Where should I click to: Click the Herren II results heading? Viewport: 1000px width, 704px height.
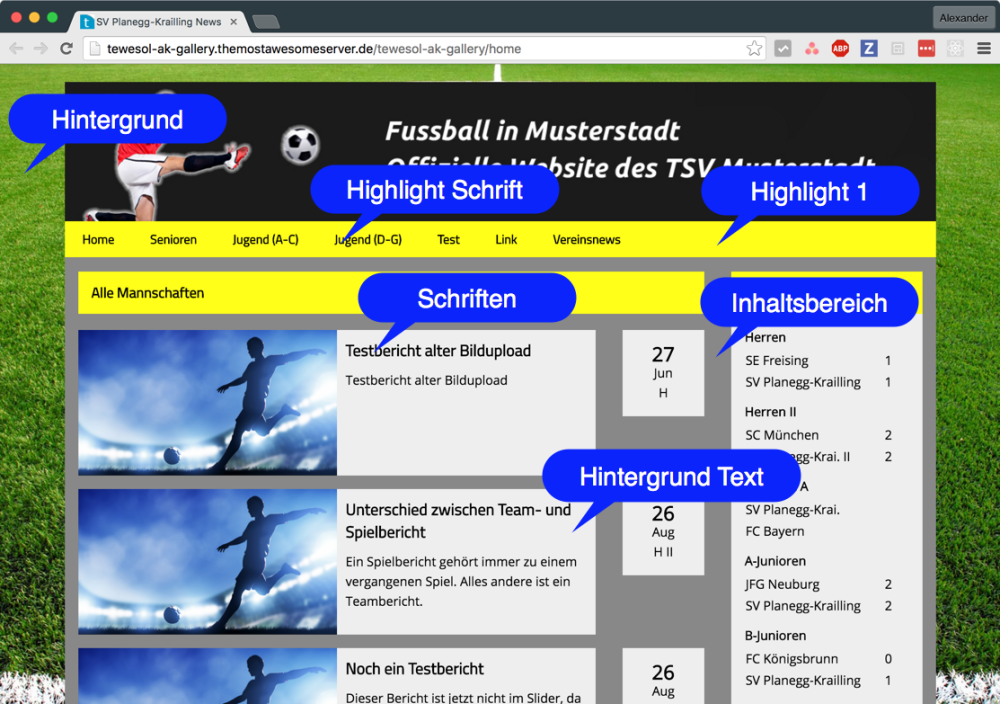click(770, 412)
